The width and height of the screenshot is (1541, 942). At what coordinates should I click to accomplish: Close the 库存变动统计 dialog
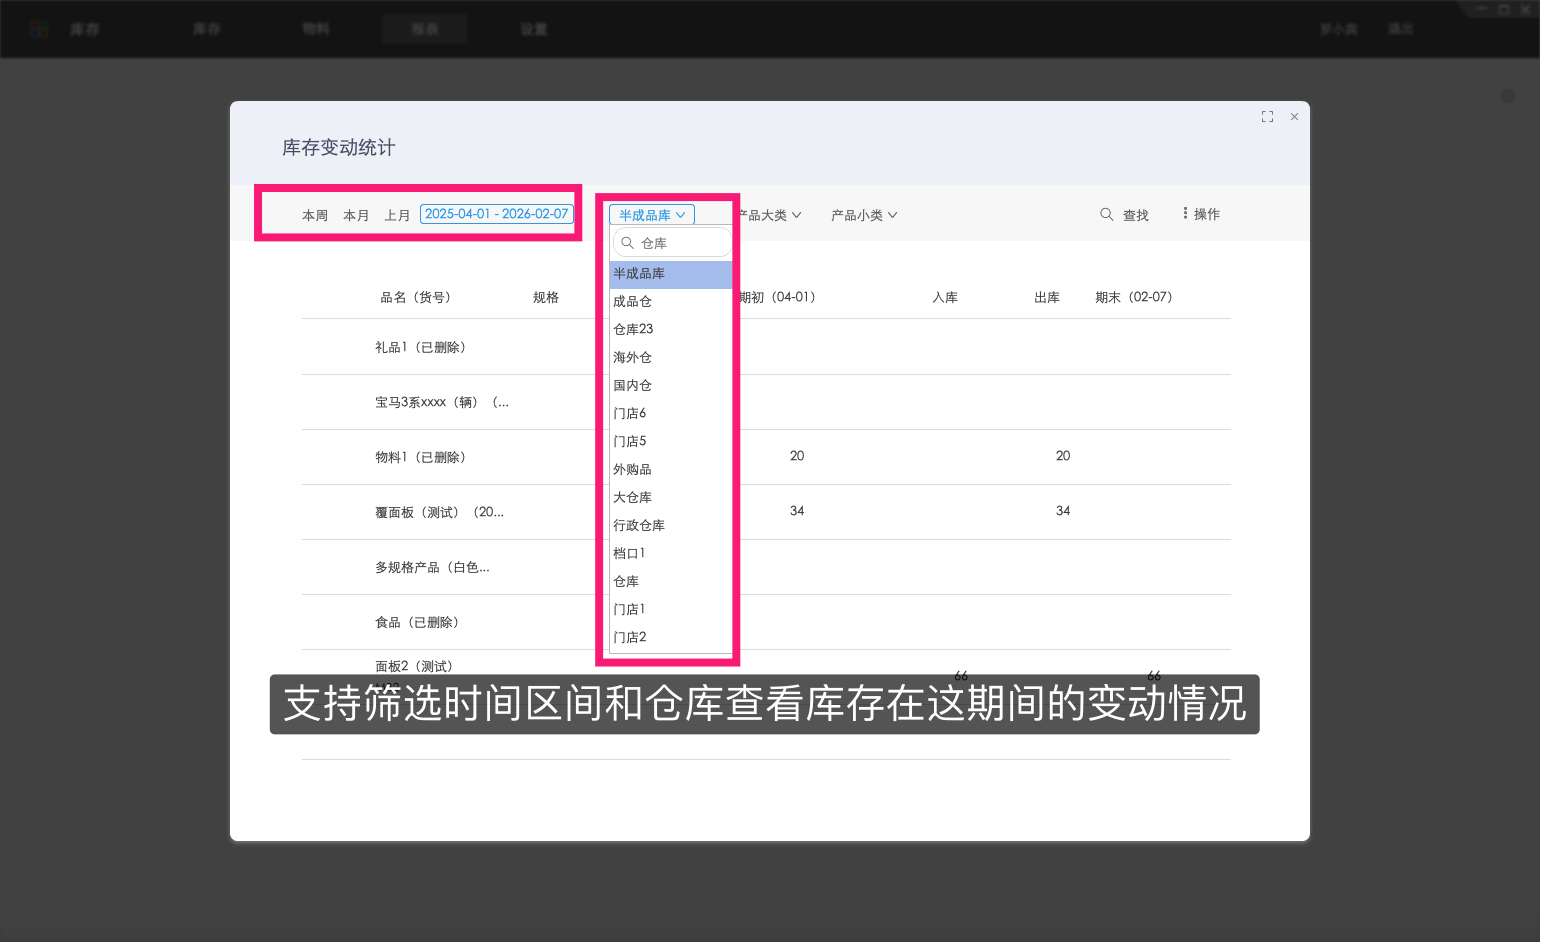(x=1294, y=117)
